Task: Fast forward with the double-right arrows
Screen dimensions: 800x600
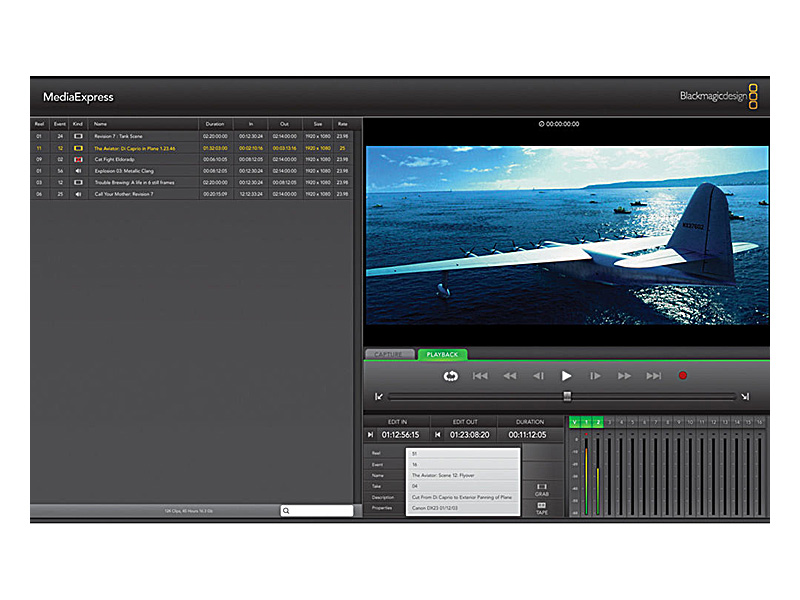Action: (624, 376)
